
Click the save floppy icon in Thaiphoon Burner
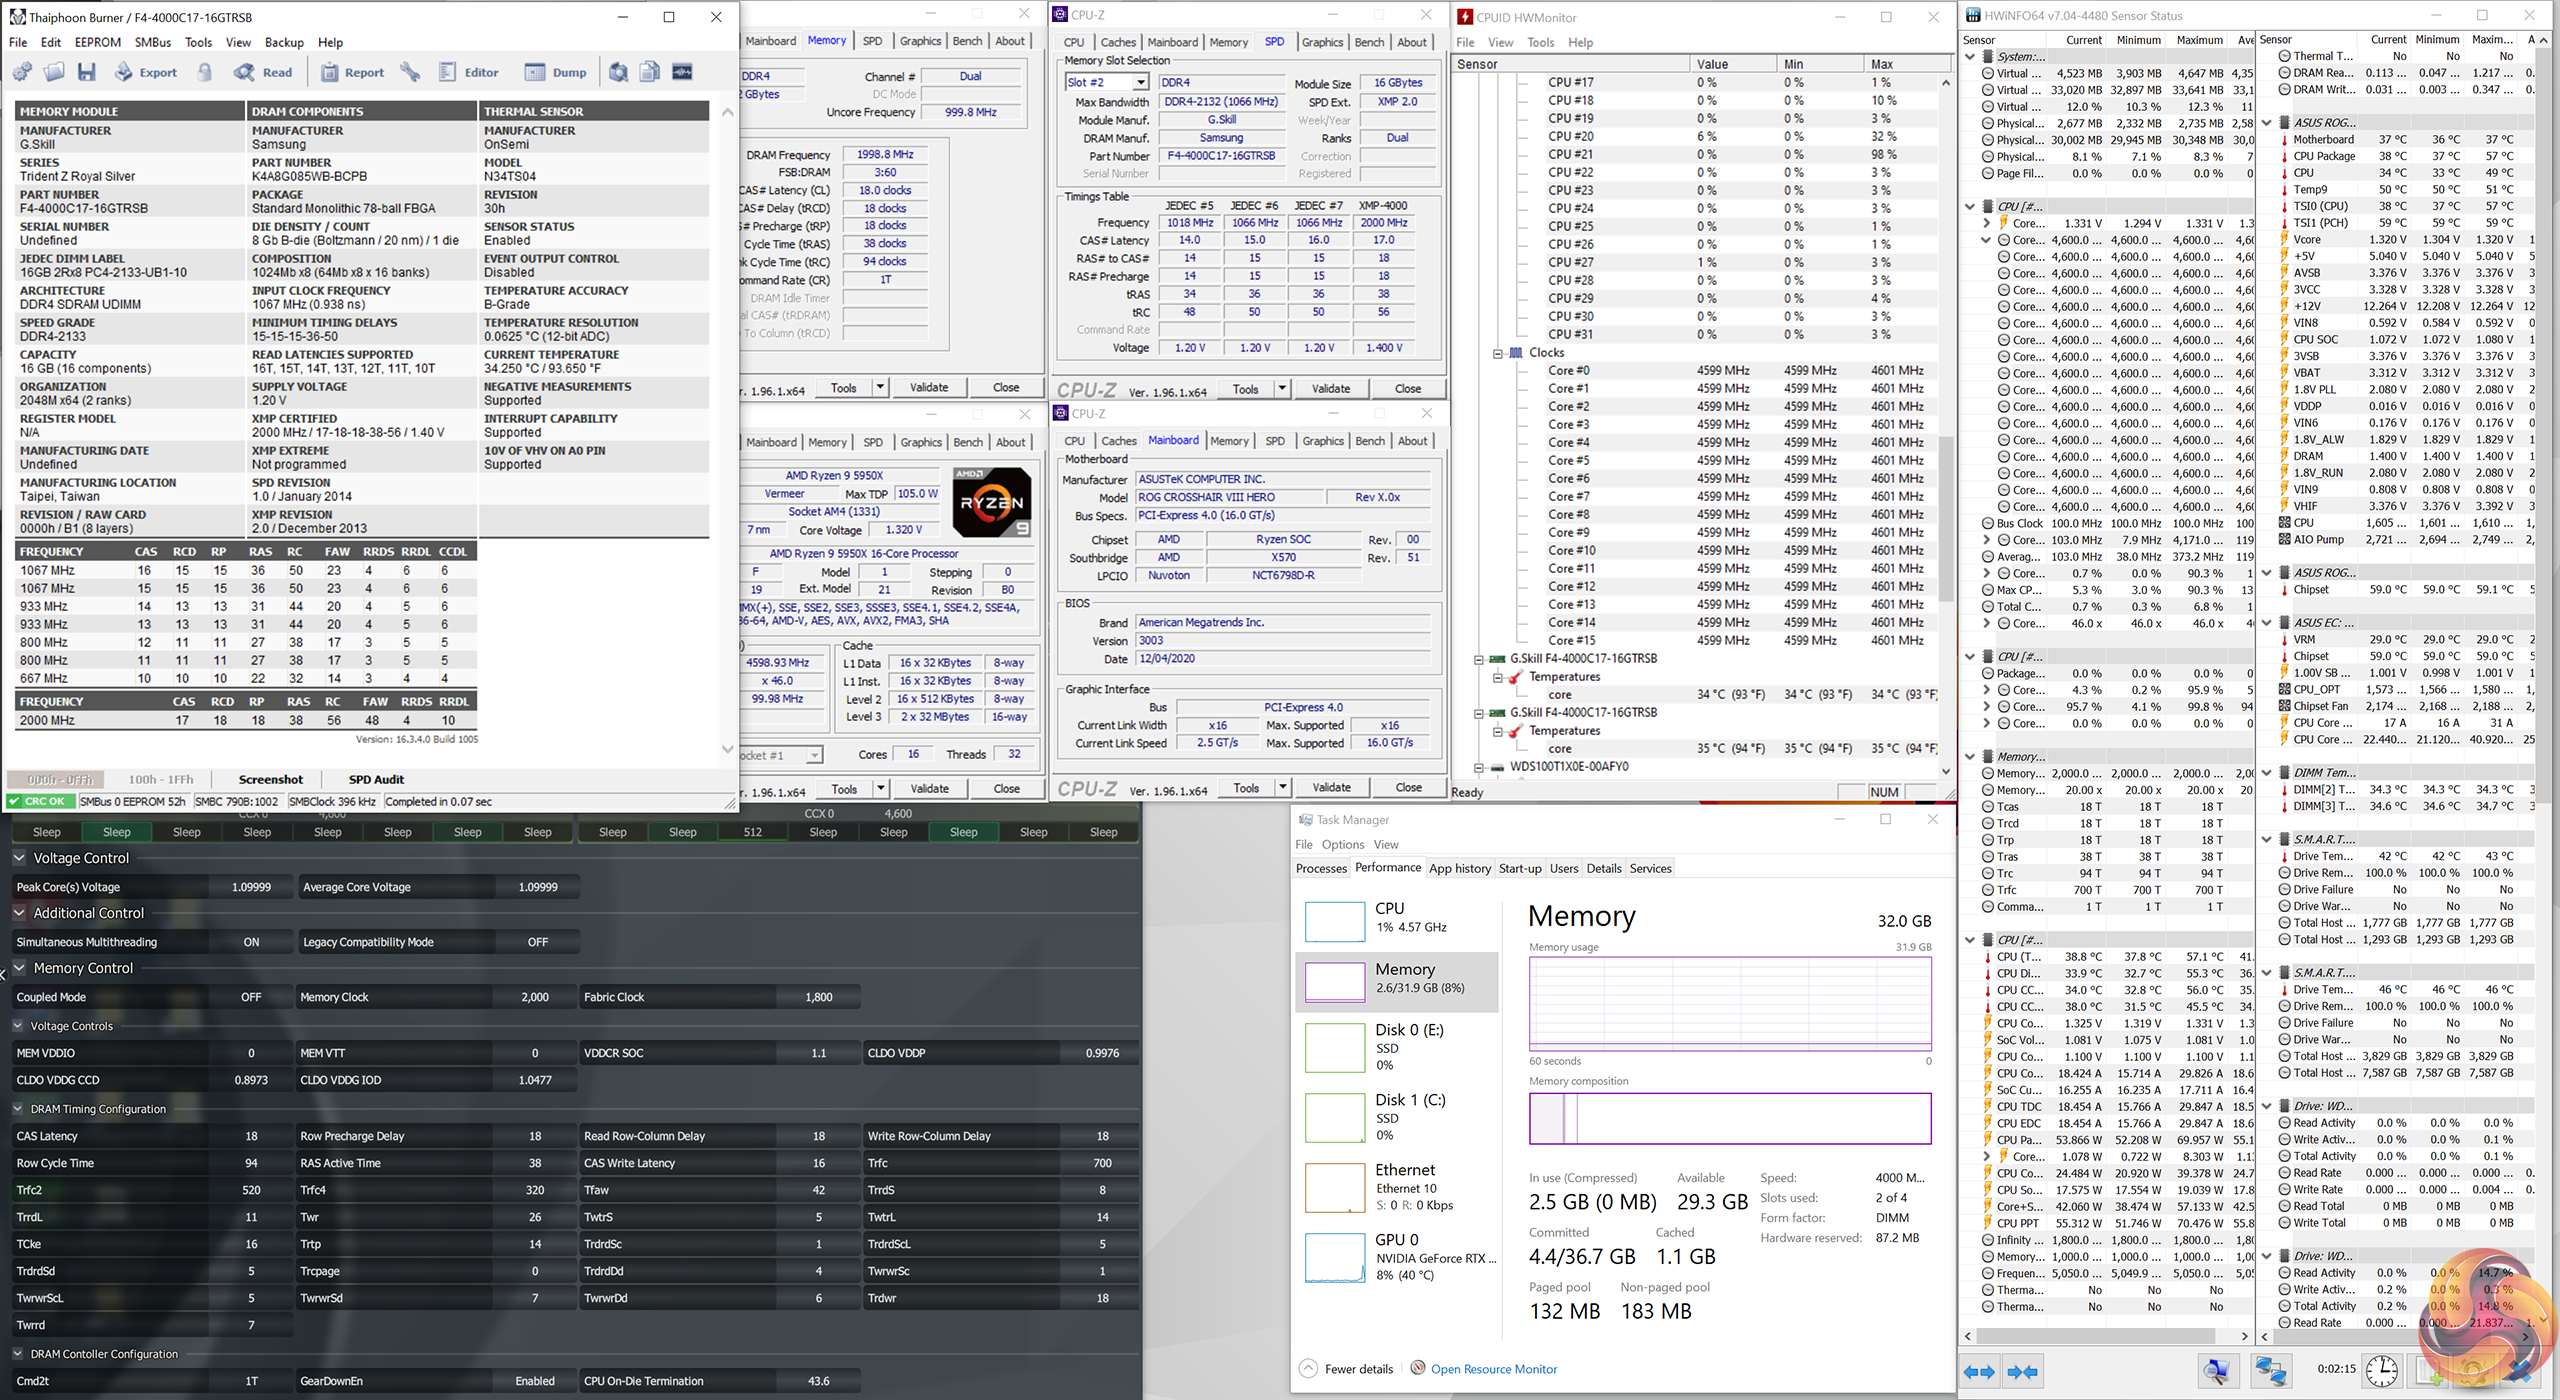pyautogui.click(x=87, y=72)
